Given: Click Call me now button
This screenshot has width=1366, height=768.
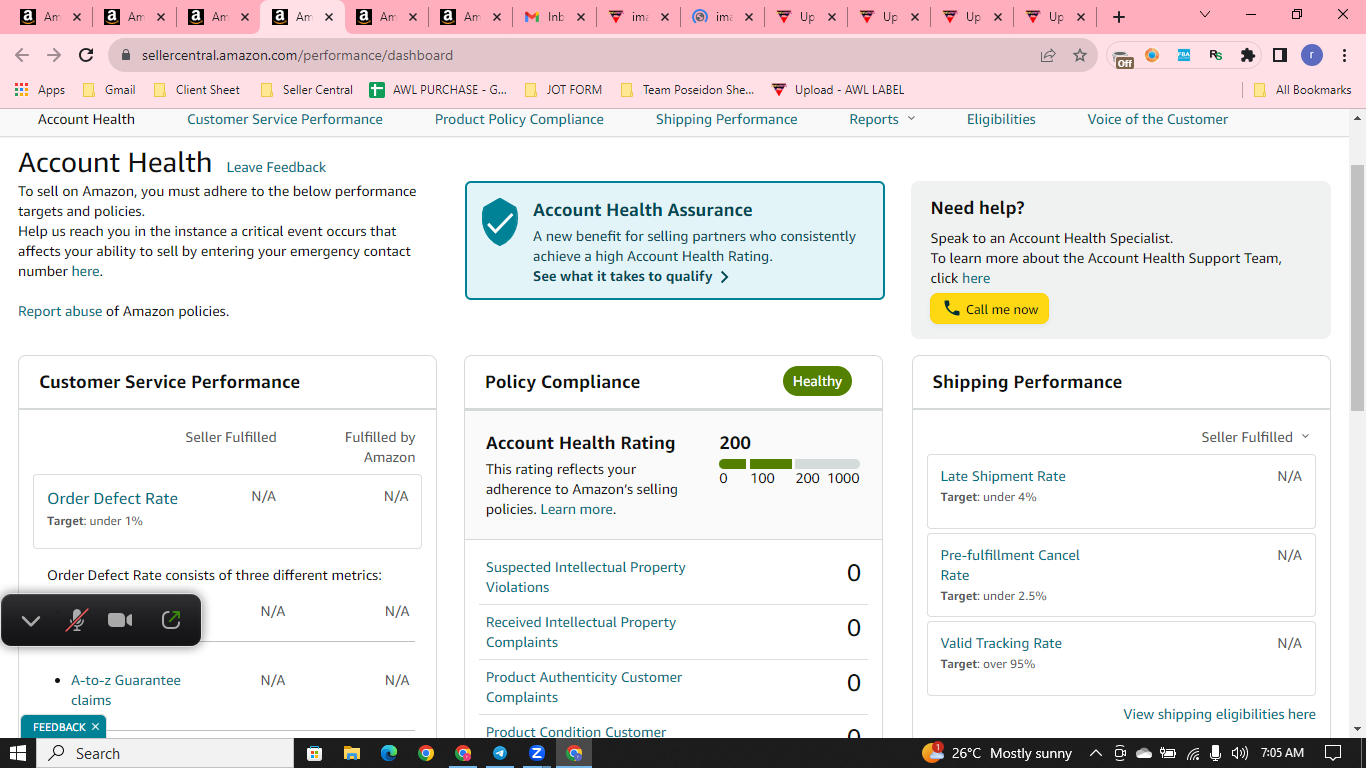Looking at the screenshot, I should [989, 309].
